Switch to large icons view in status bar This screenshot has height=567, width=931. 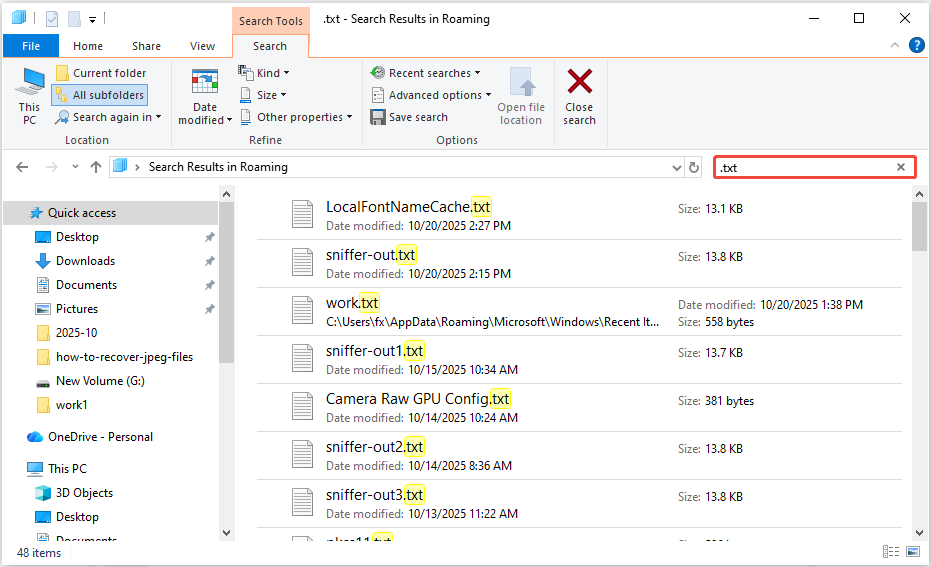(912, 552)
